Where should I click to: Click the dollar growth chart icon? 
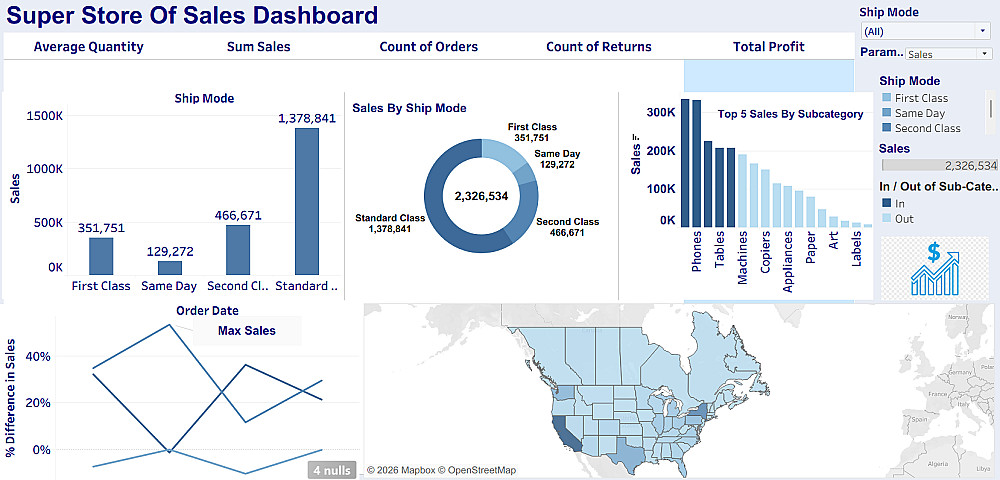(933, 267)
